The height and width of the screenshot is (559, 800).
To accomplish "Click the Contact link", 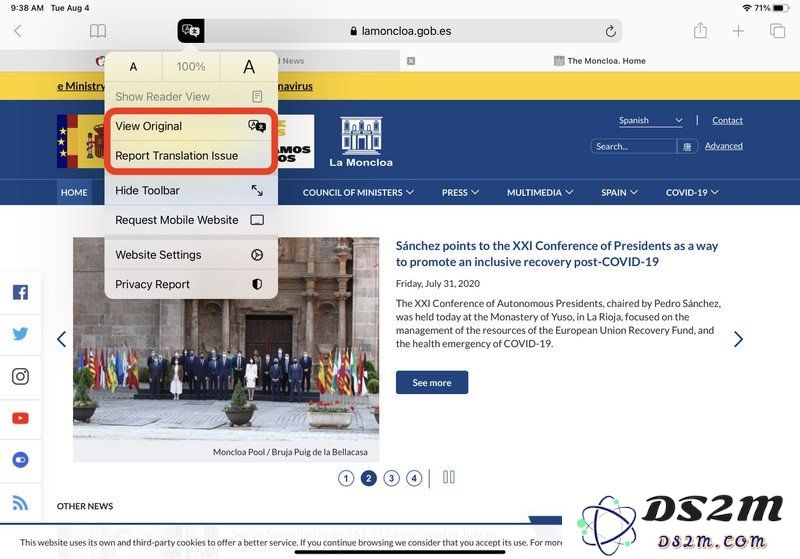I will click(727, 120).
